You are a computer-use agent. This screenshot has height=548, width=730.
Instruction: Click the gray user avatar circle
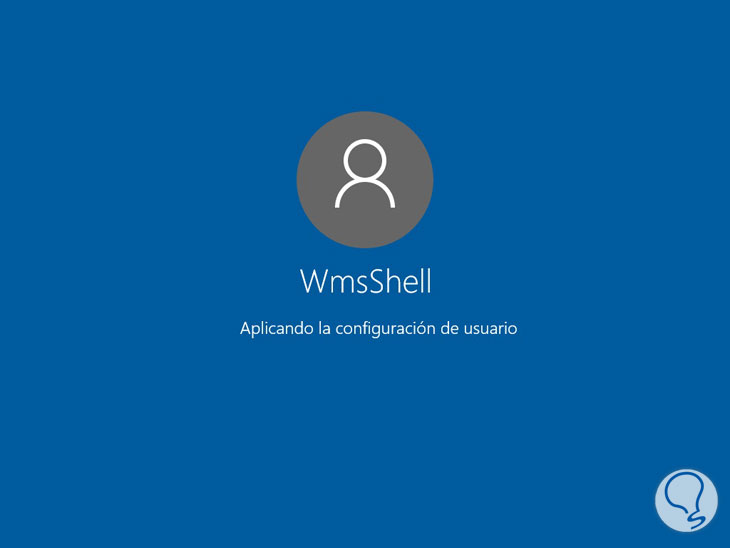[365, 179]
